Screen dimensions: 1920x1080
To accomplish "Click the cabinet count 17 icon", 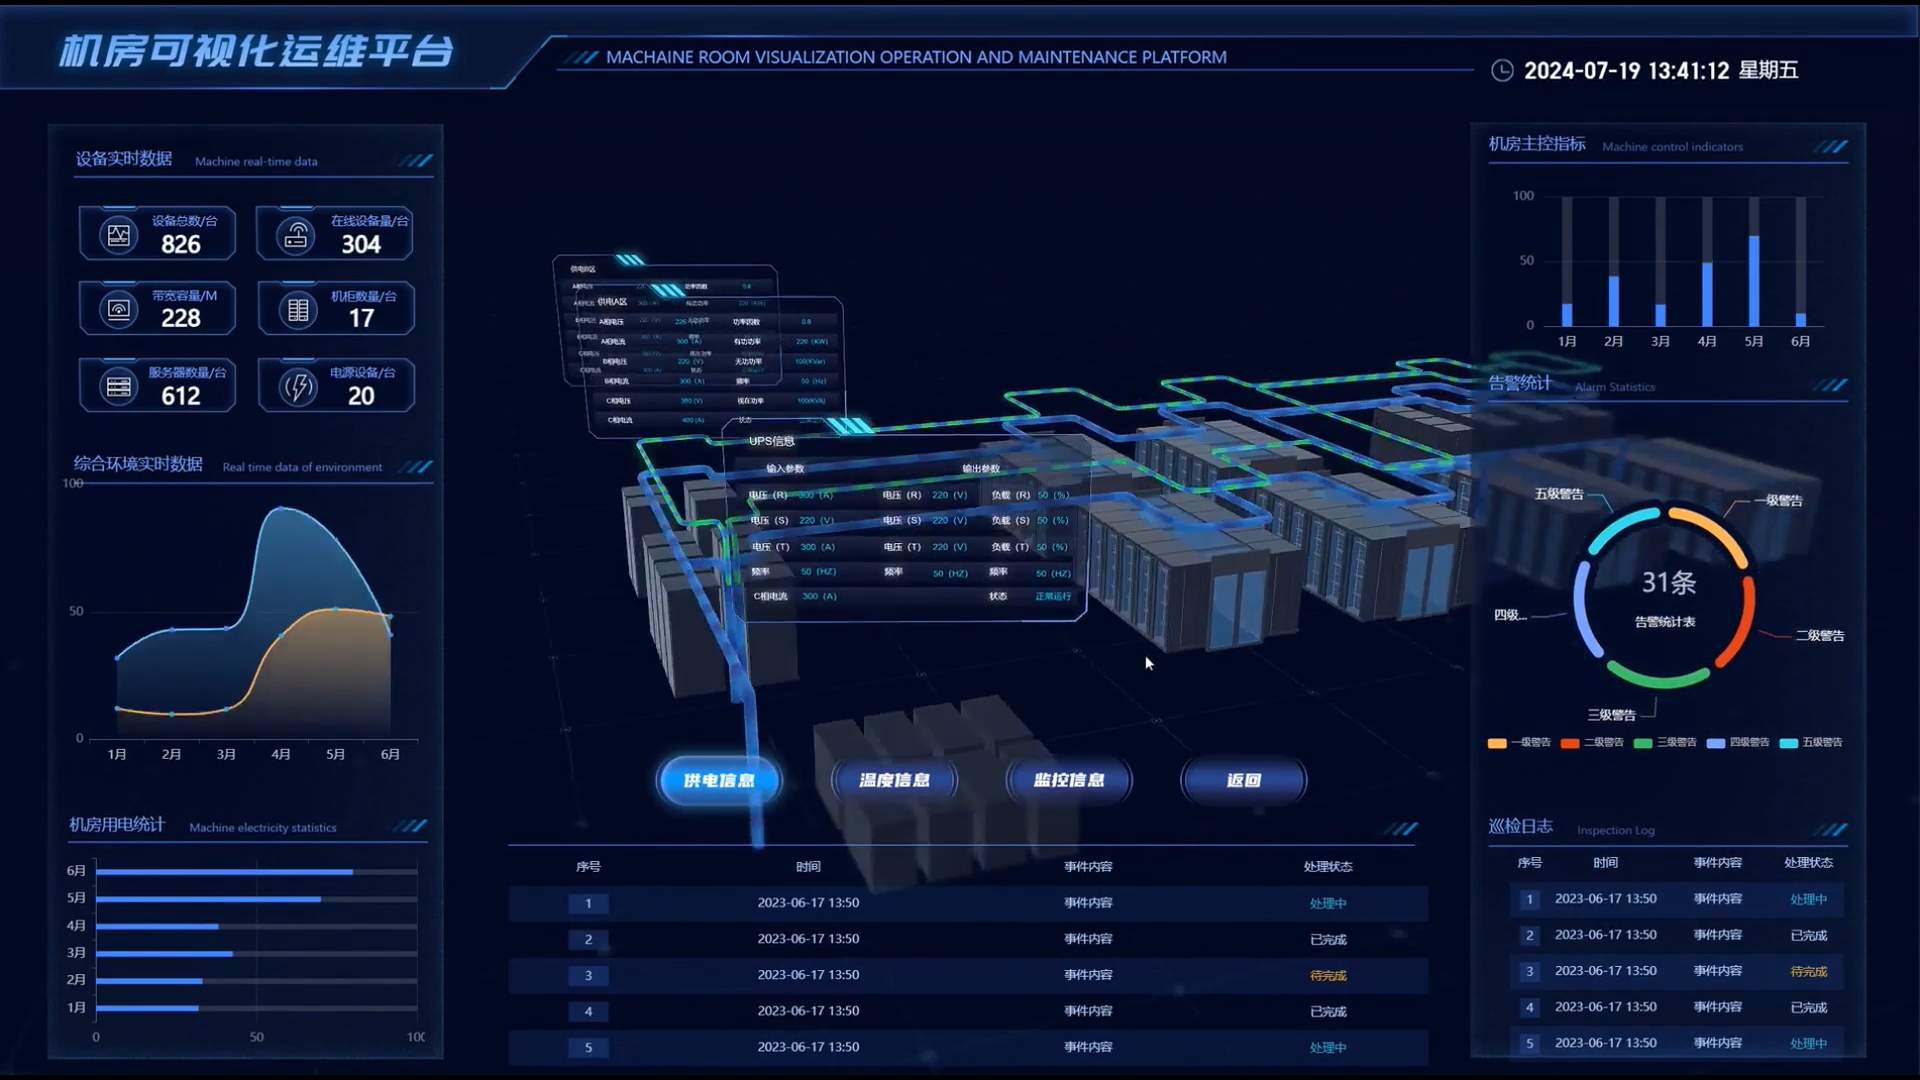I will coord(298,310).
